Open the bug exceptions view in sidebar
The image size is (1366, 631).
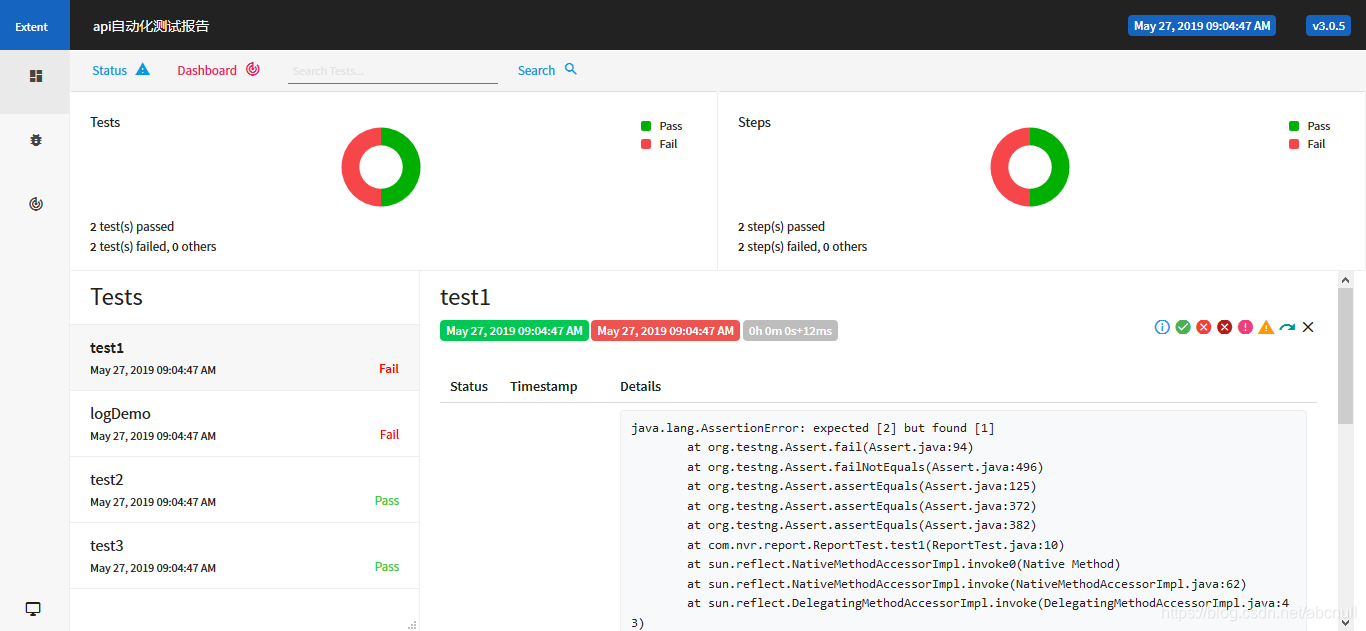pos(36,140)
